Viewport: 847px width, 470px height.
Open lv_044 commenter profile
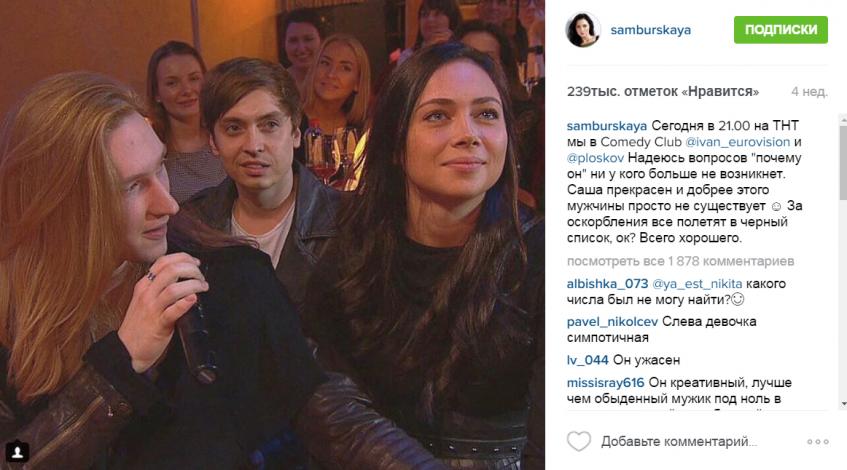(x=587, y=360)
